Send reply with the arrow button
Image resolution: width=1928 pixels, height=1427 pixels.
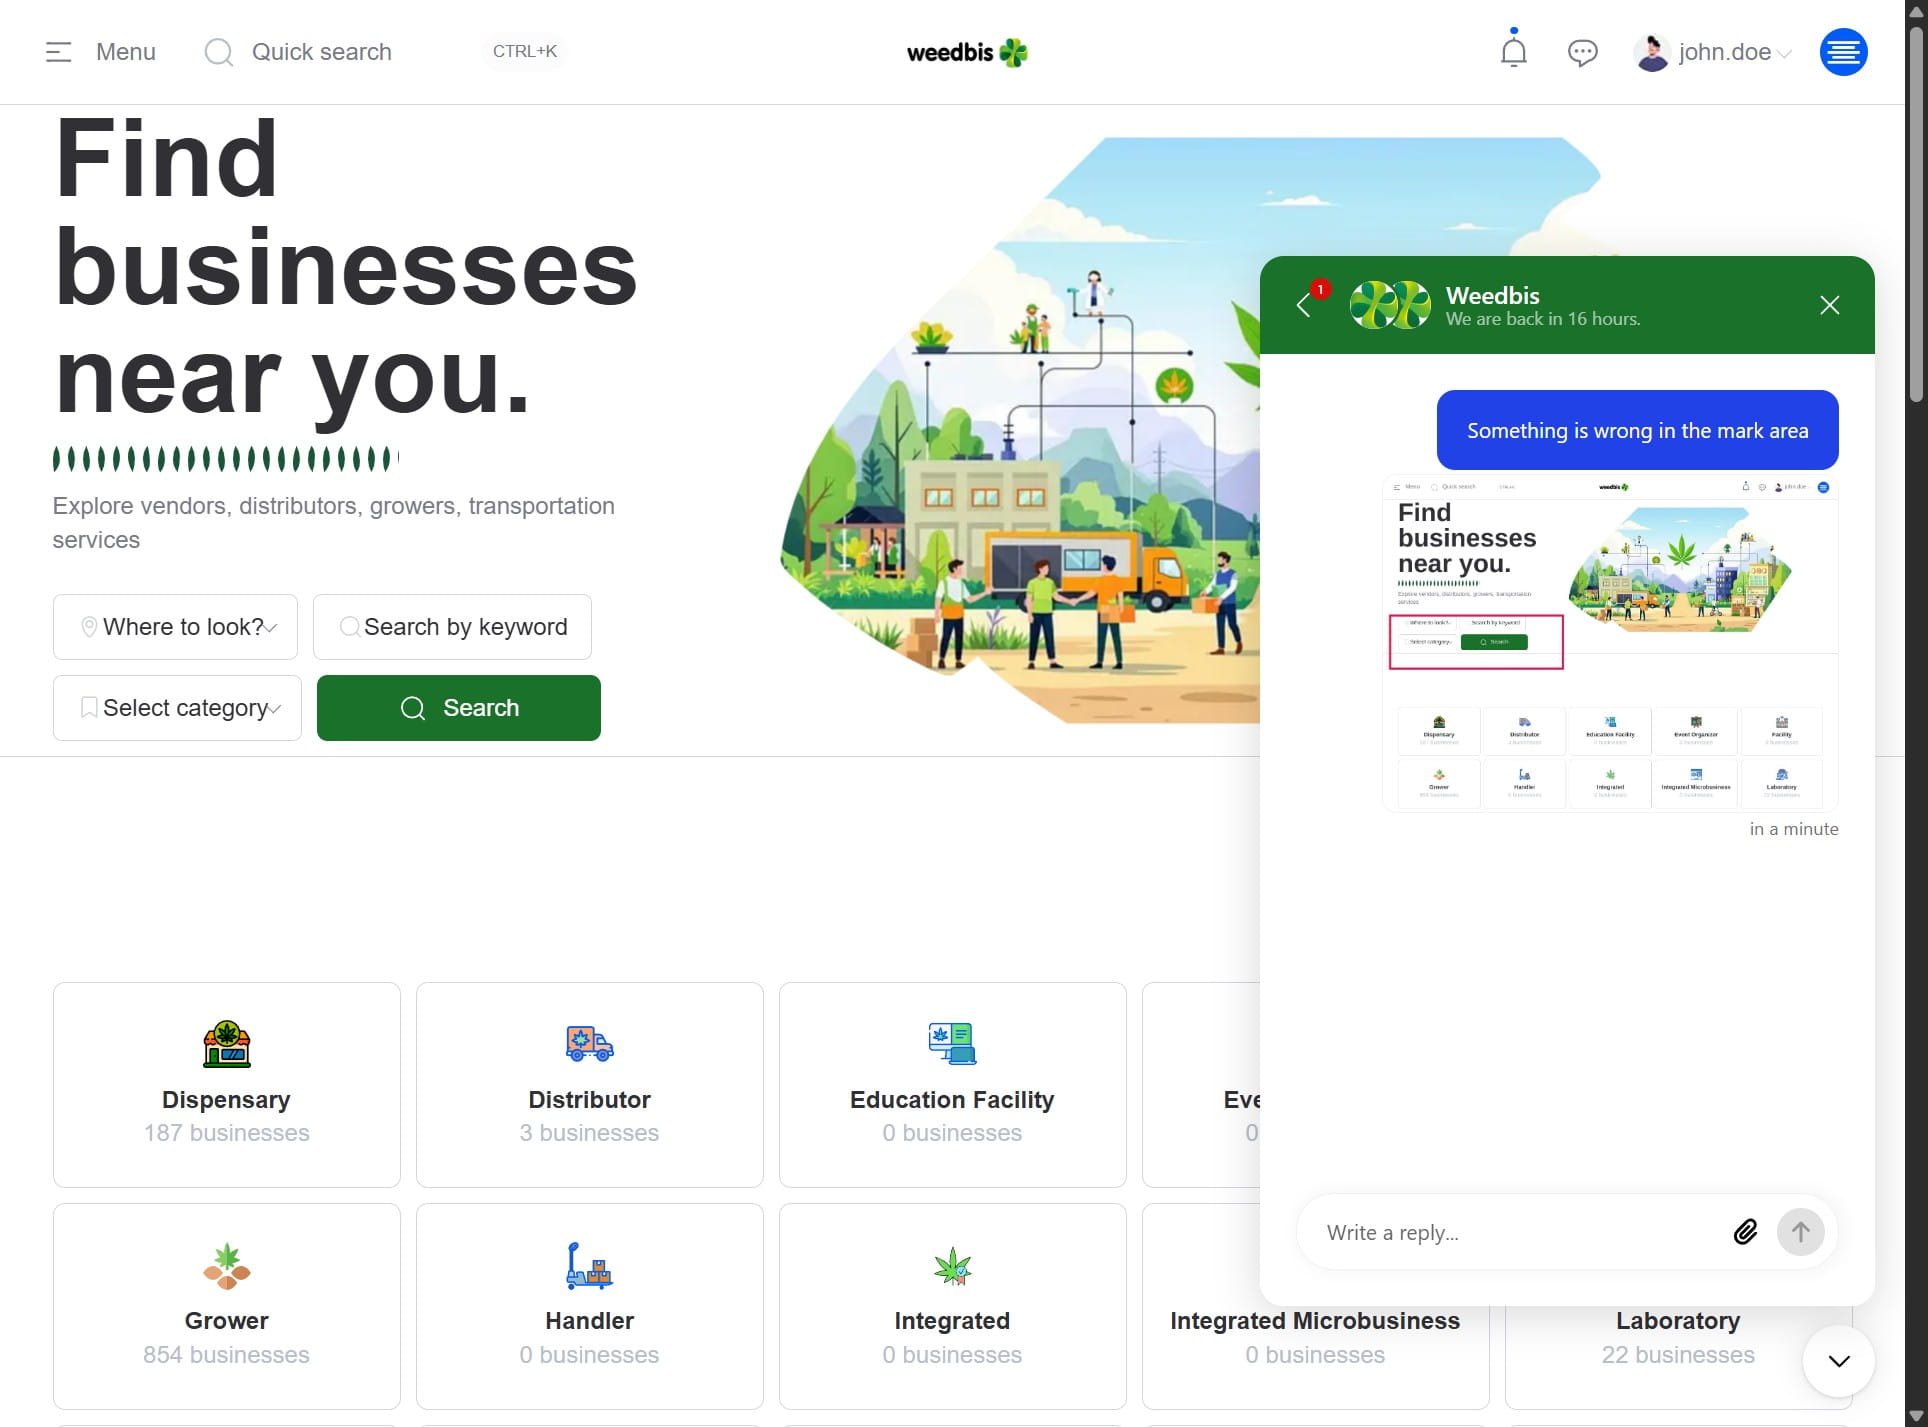pyautogui.click(x=1800, y=1232)
